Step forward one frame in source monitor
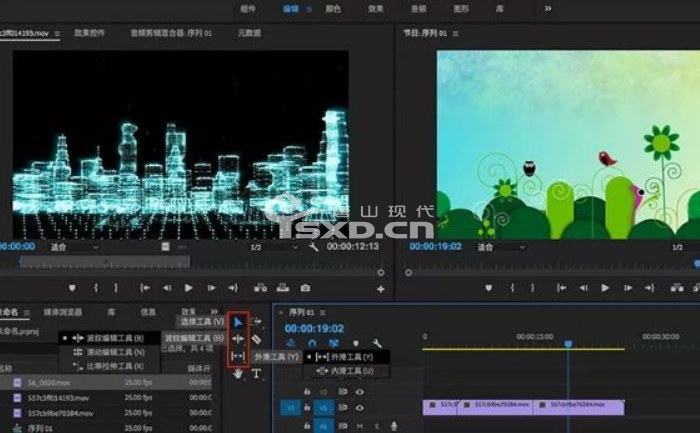Viewport: 700px width, 433px height. point(211,288)
